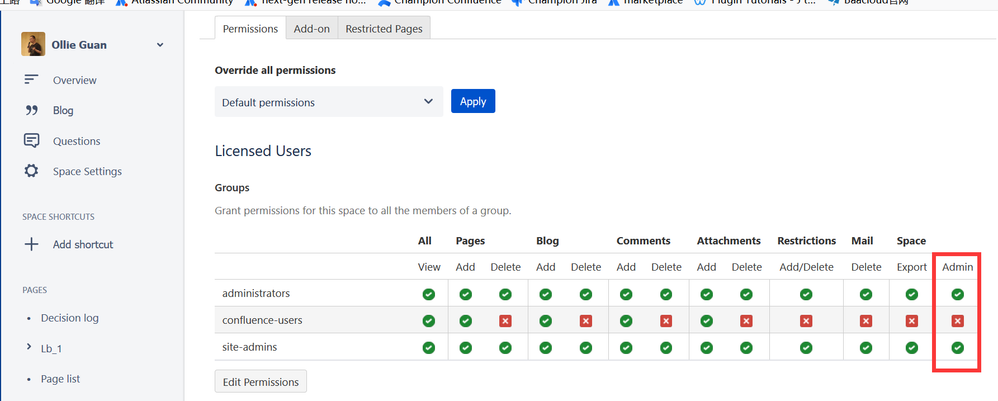This screenshot has width=998, height=401.
Task: Click the site-admins group name
Action: pyautogui.click(x=250, y=347)
